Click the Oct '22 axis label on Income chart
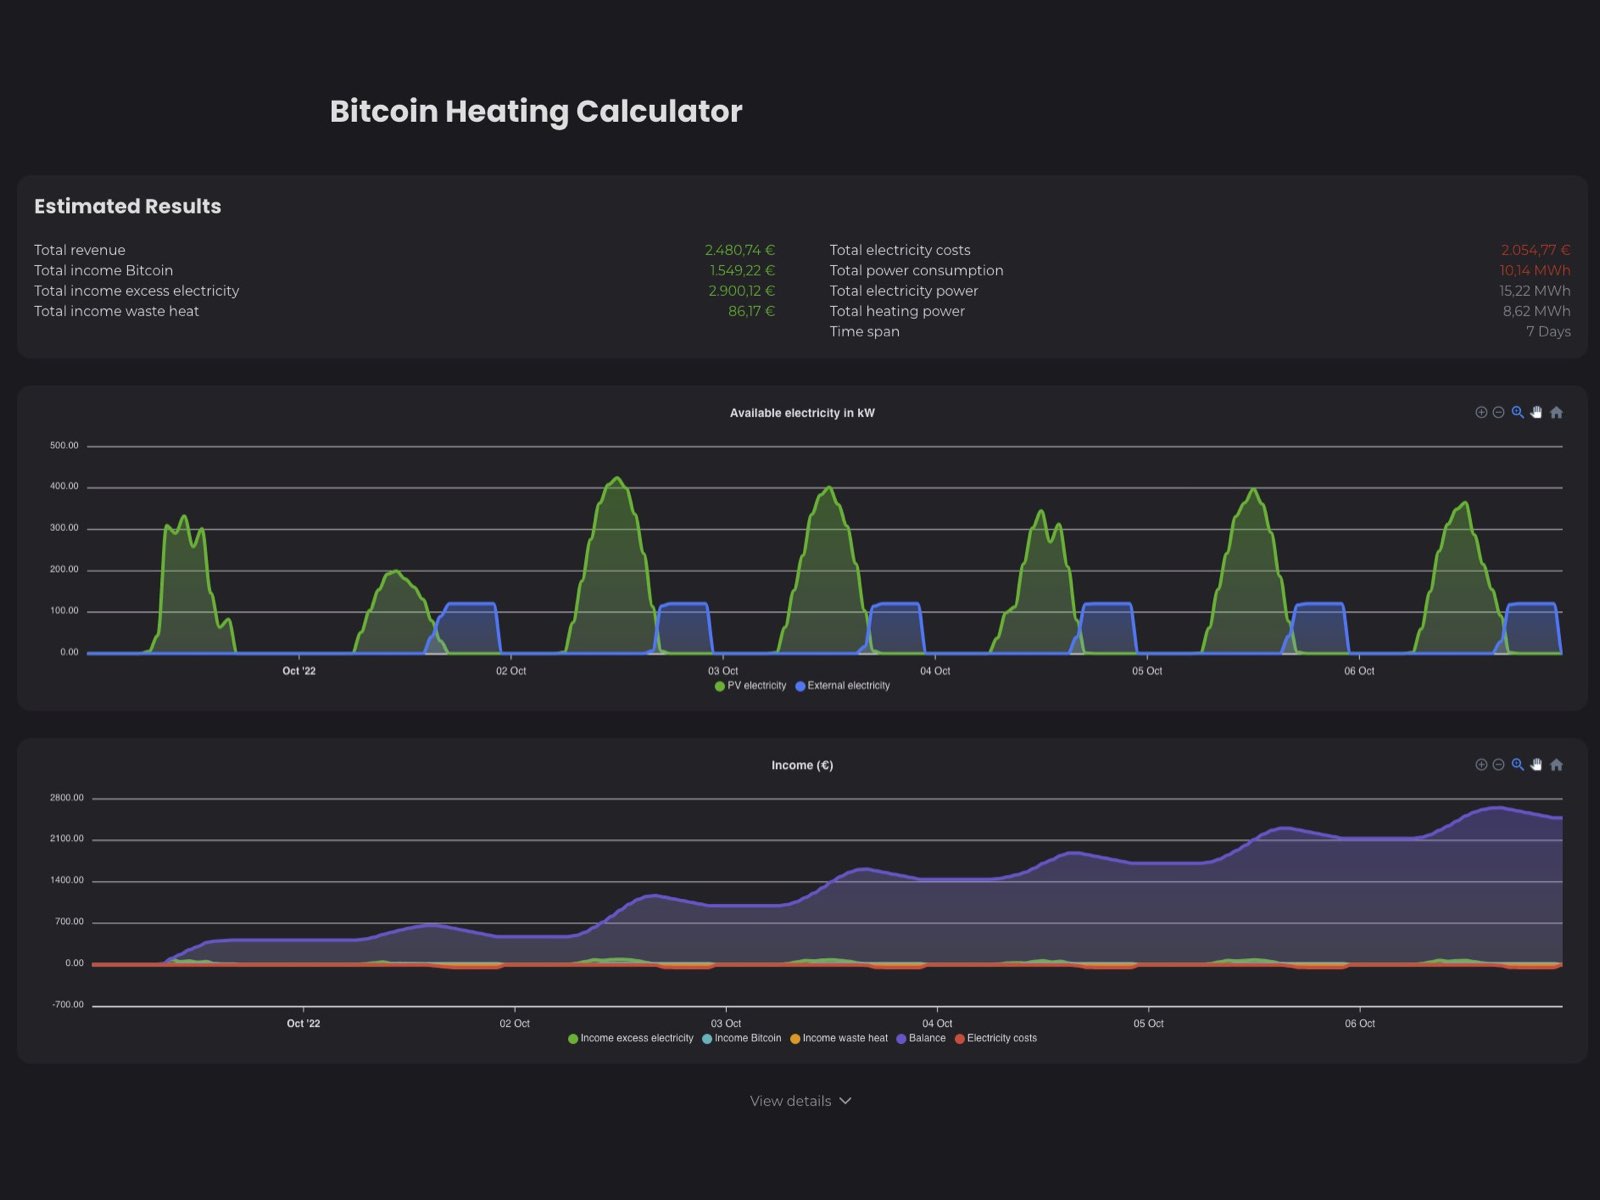The width and height of the screenshot is (1600, 1200). point(303,1023)
